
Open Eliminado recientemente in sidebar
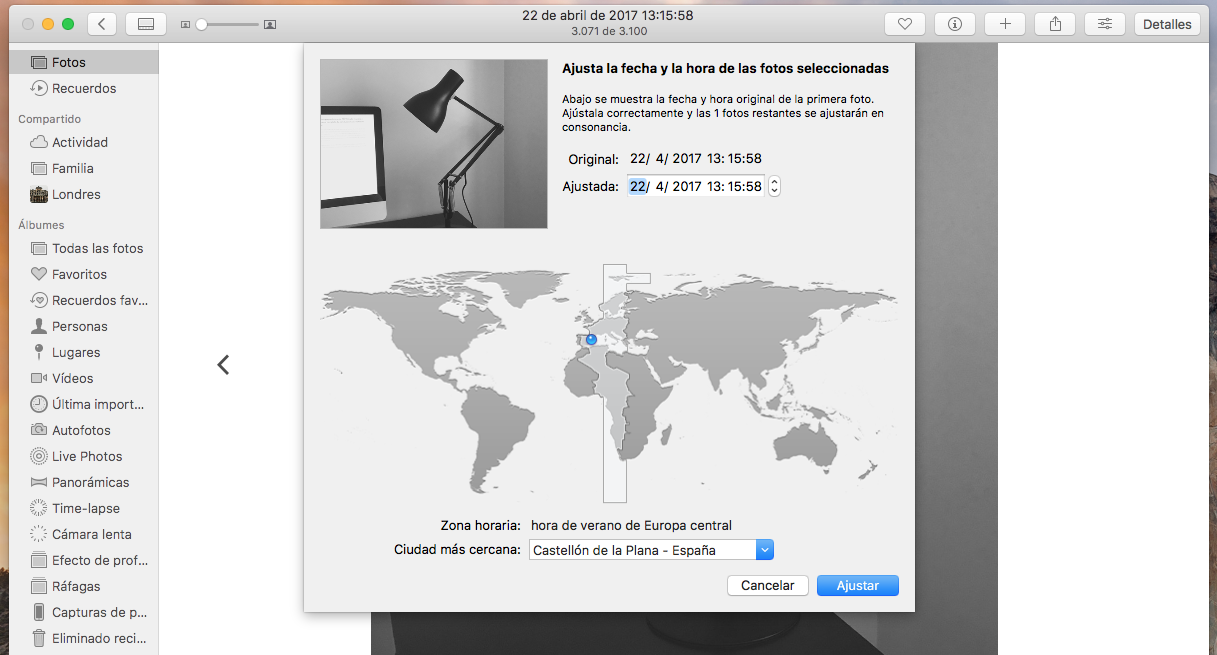98,638
